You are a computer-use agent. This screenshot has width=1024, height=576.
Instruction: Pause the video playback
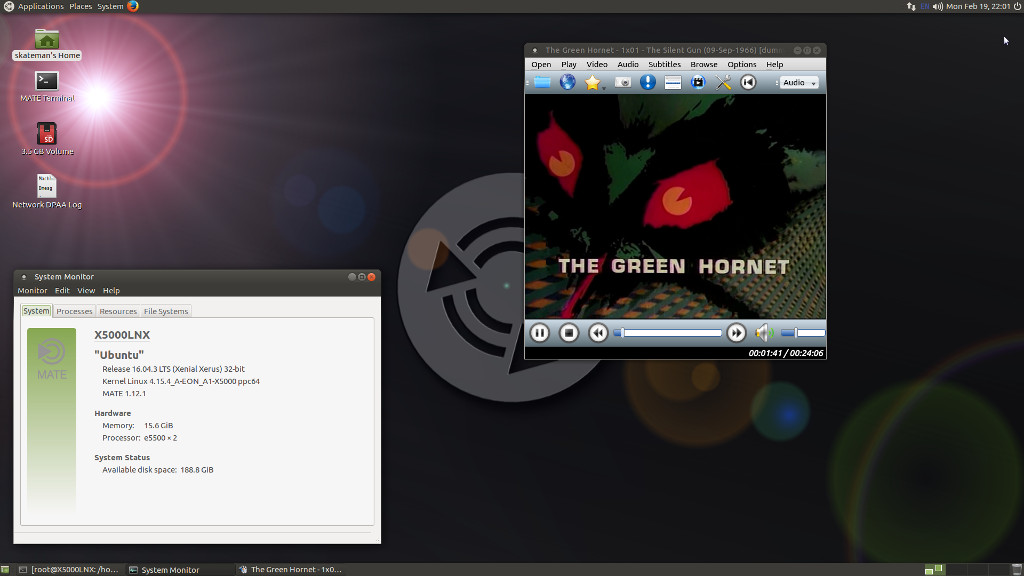[x=539, y=333]
